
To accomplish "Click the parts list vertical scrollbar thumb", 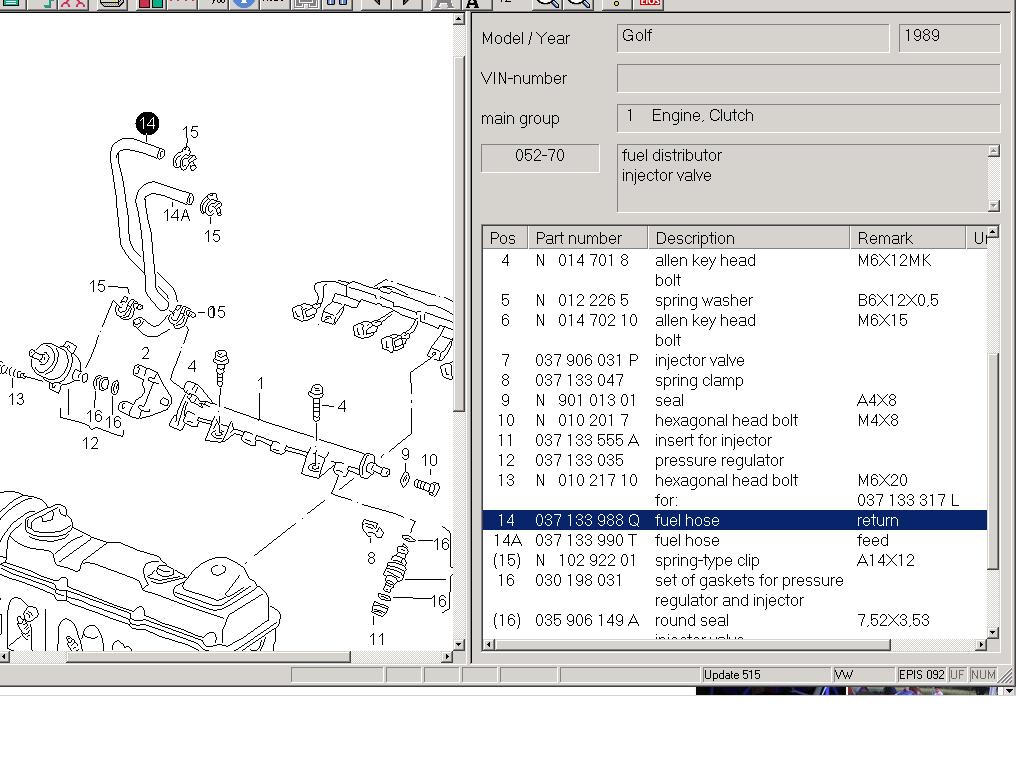I will point(993,460).
